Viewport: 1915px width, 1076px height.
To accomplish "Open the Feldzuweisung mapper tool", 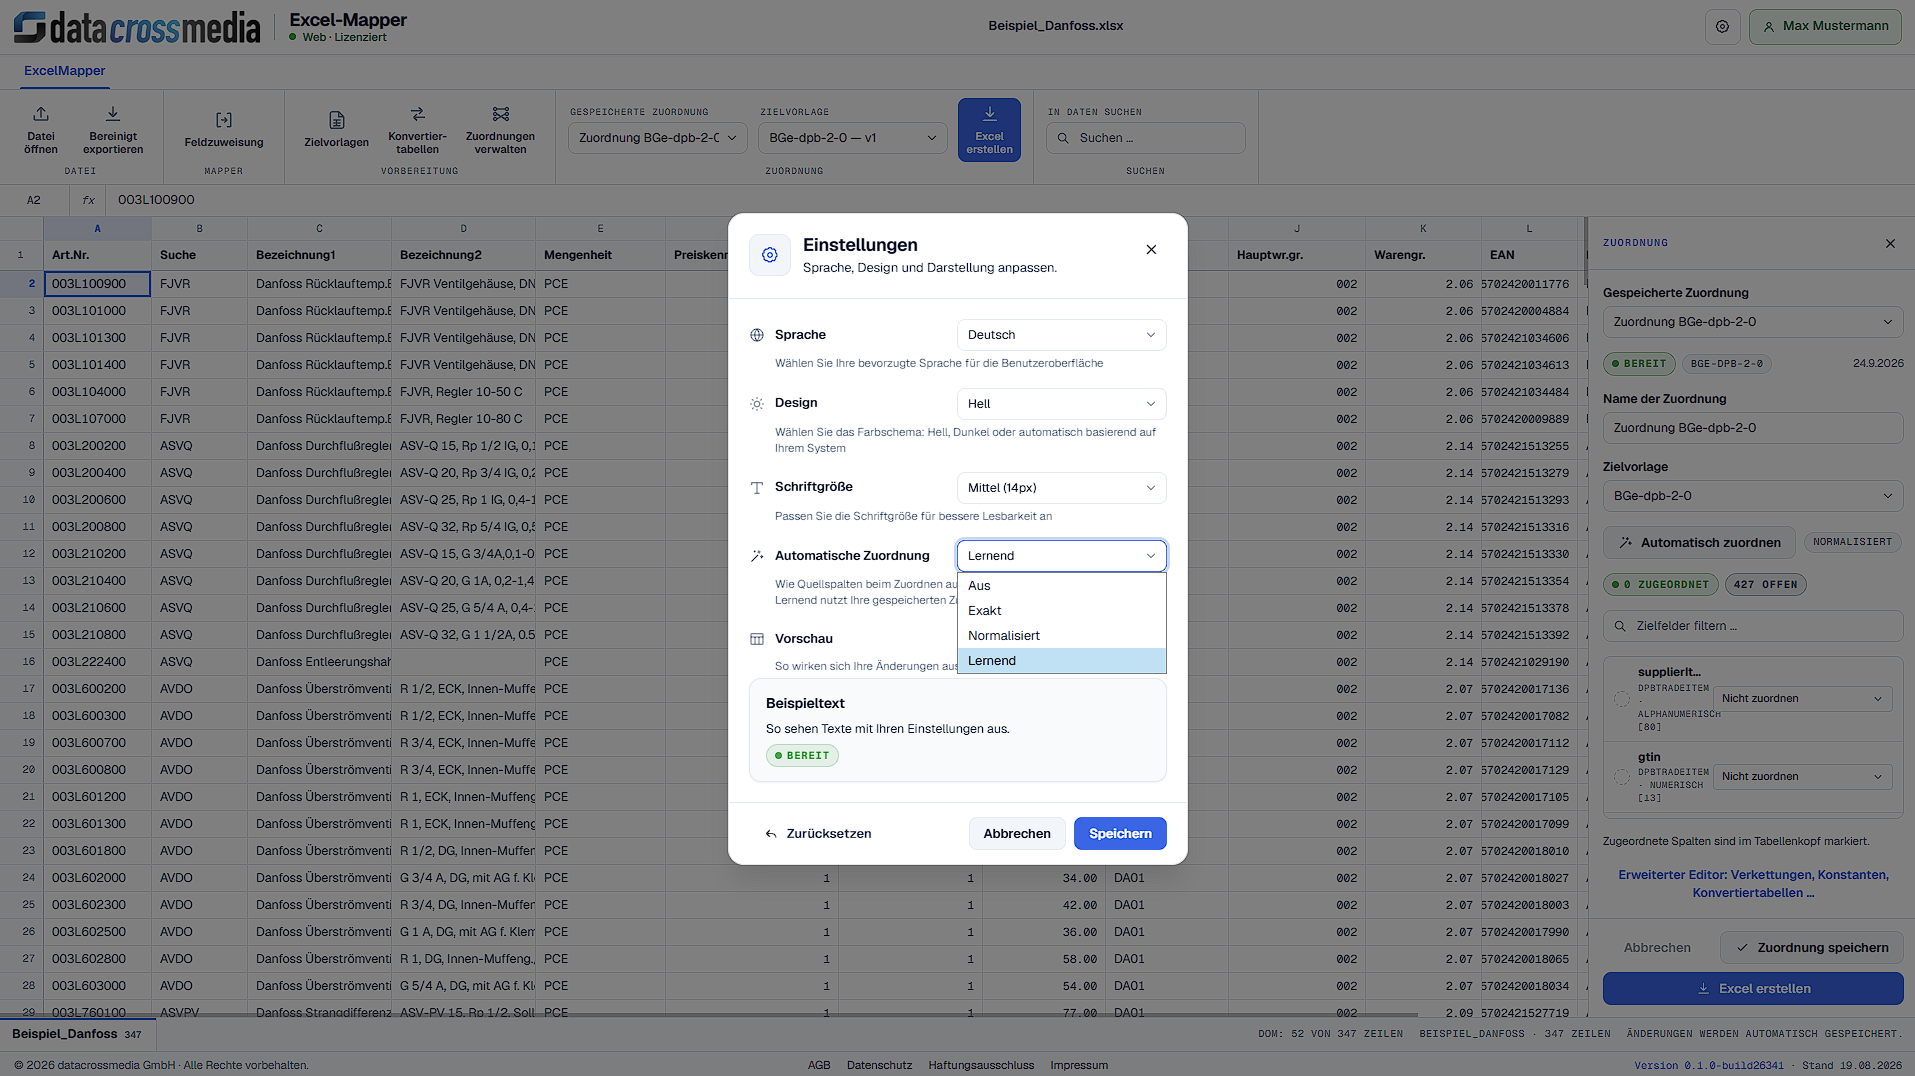I will pyautogui.click(x=224, y=130).
